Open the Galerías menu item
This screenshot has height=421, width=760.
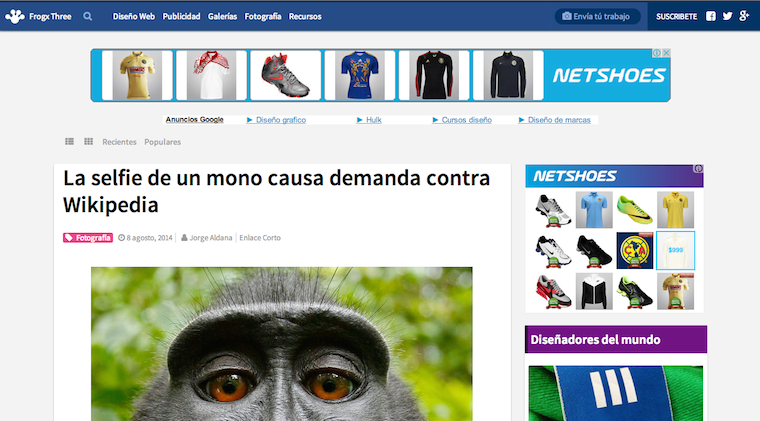pos(222,17)
